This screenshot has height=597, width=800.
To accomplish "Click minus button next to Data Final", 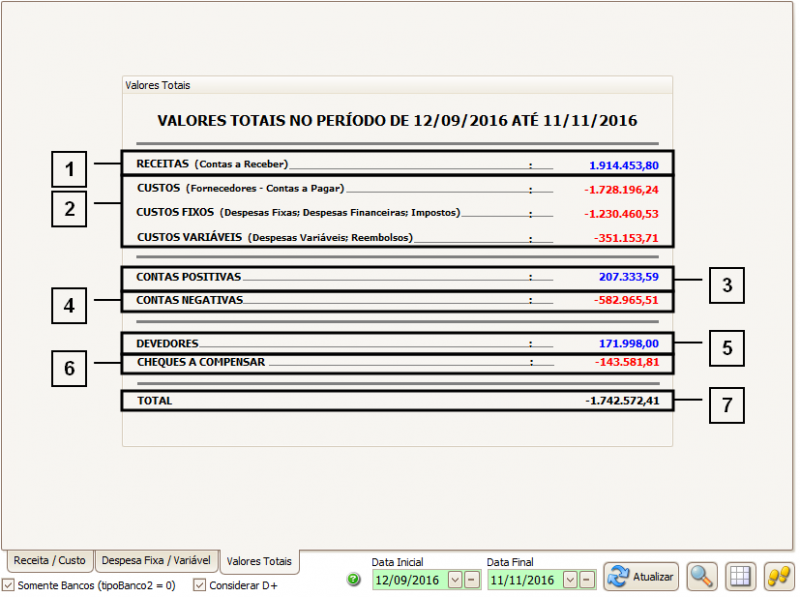I will [x=587, y=580].
